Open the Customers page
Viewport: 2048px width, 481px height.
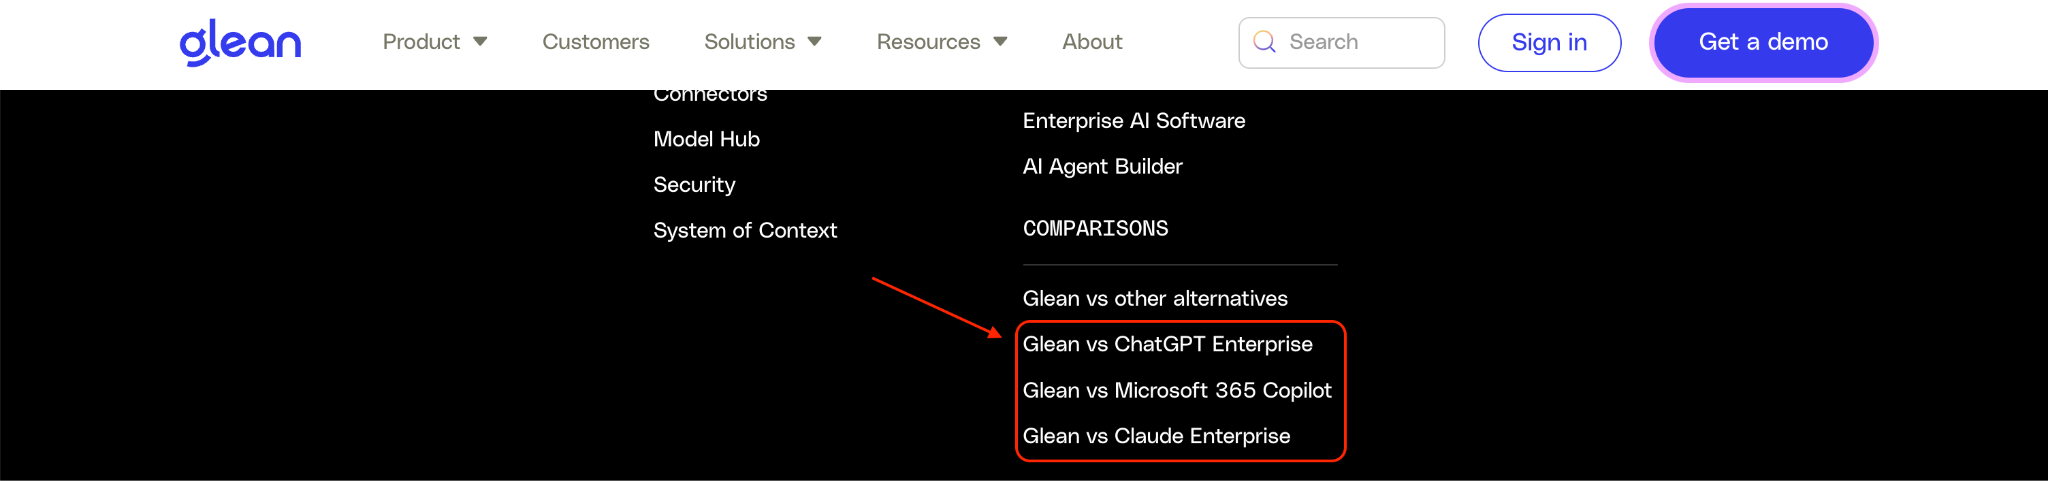point(596,42)
